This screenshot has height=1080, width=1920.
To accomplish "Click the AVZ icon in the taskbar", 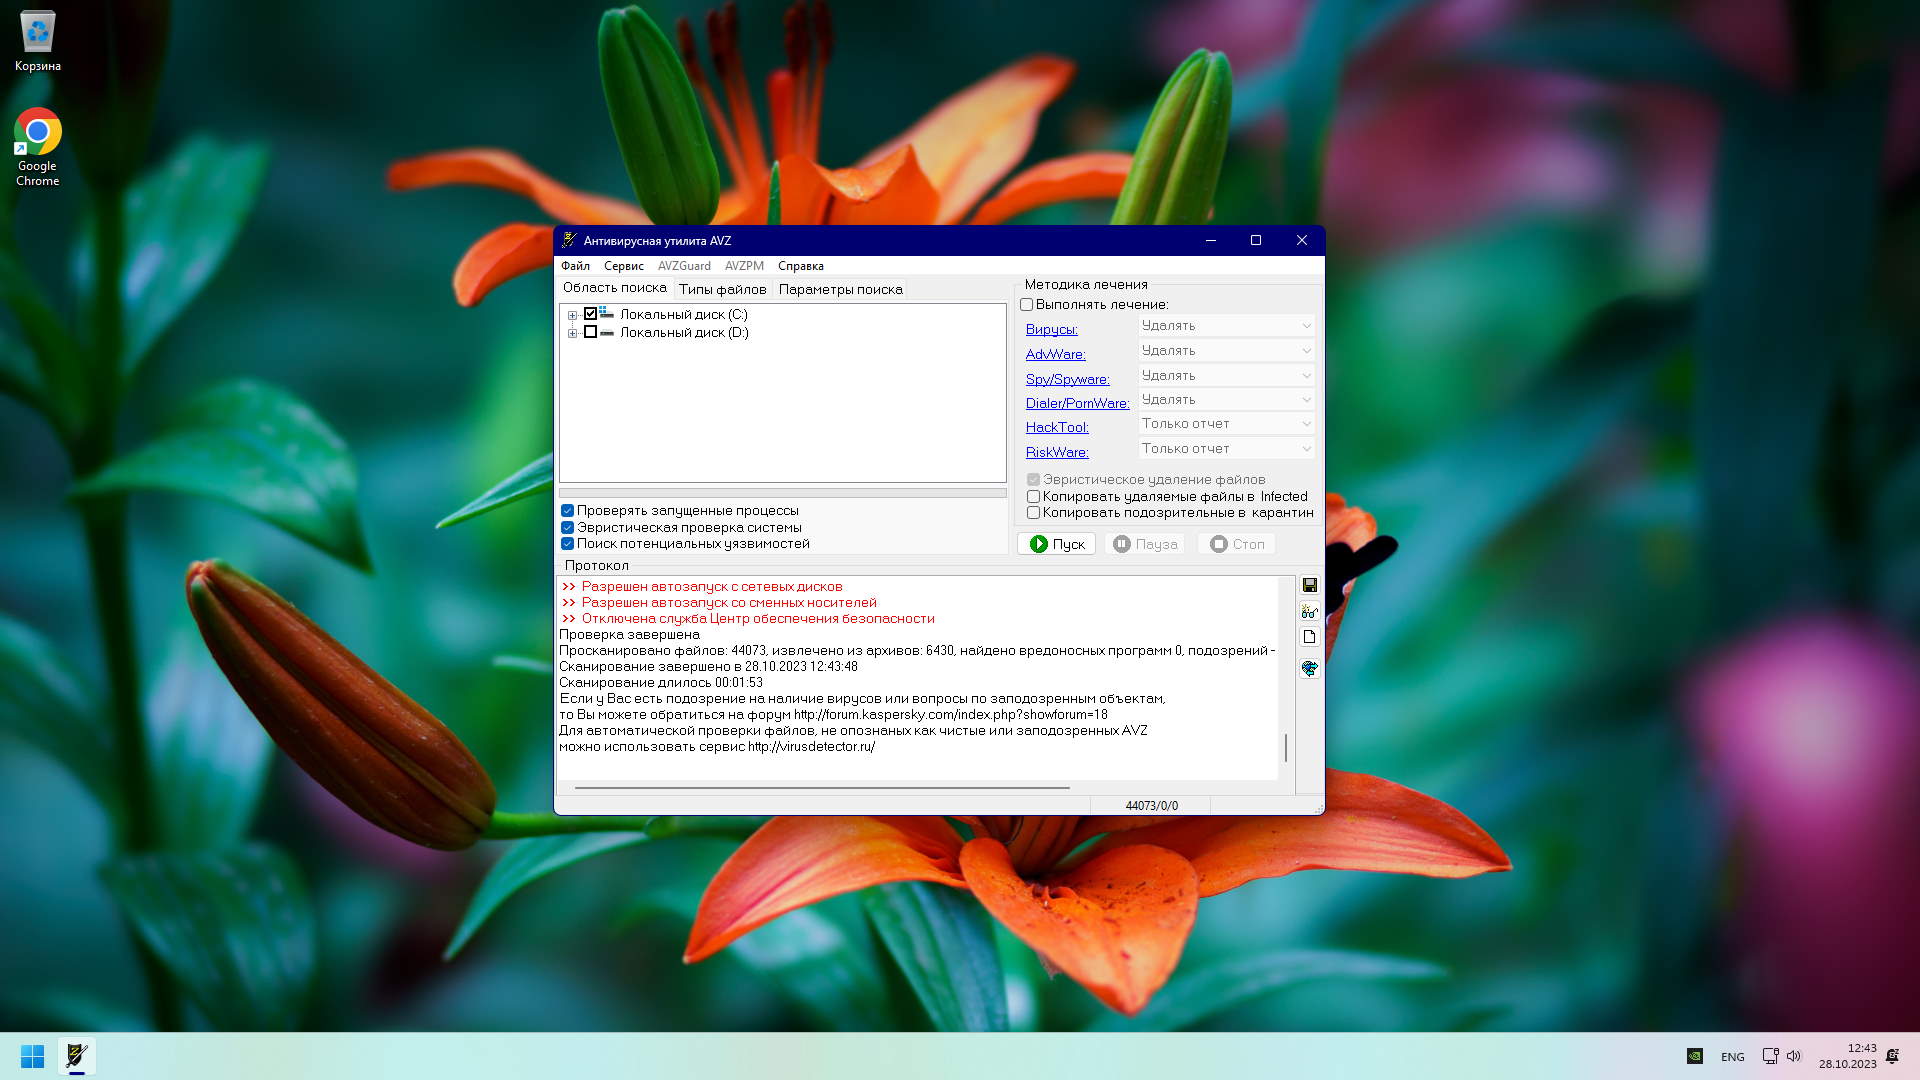I will click(77, 1056).
